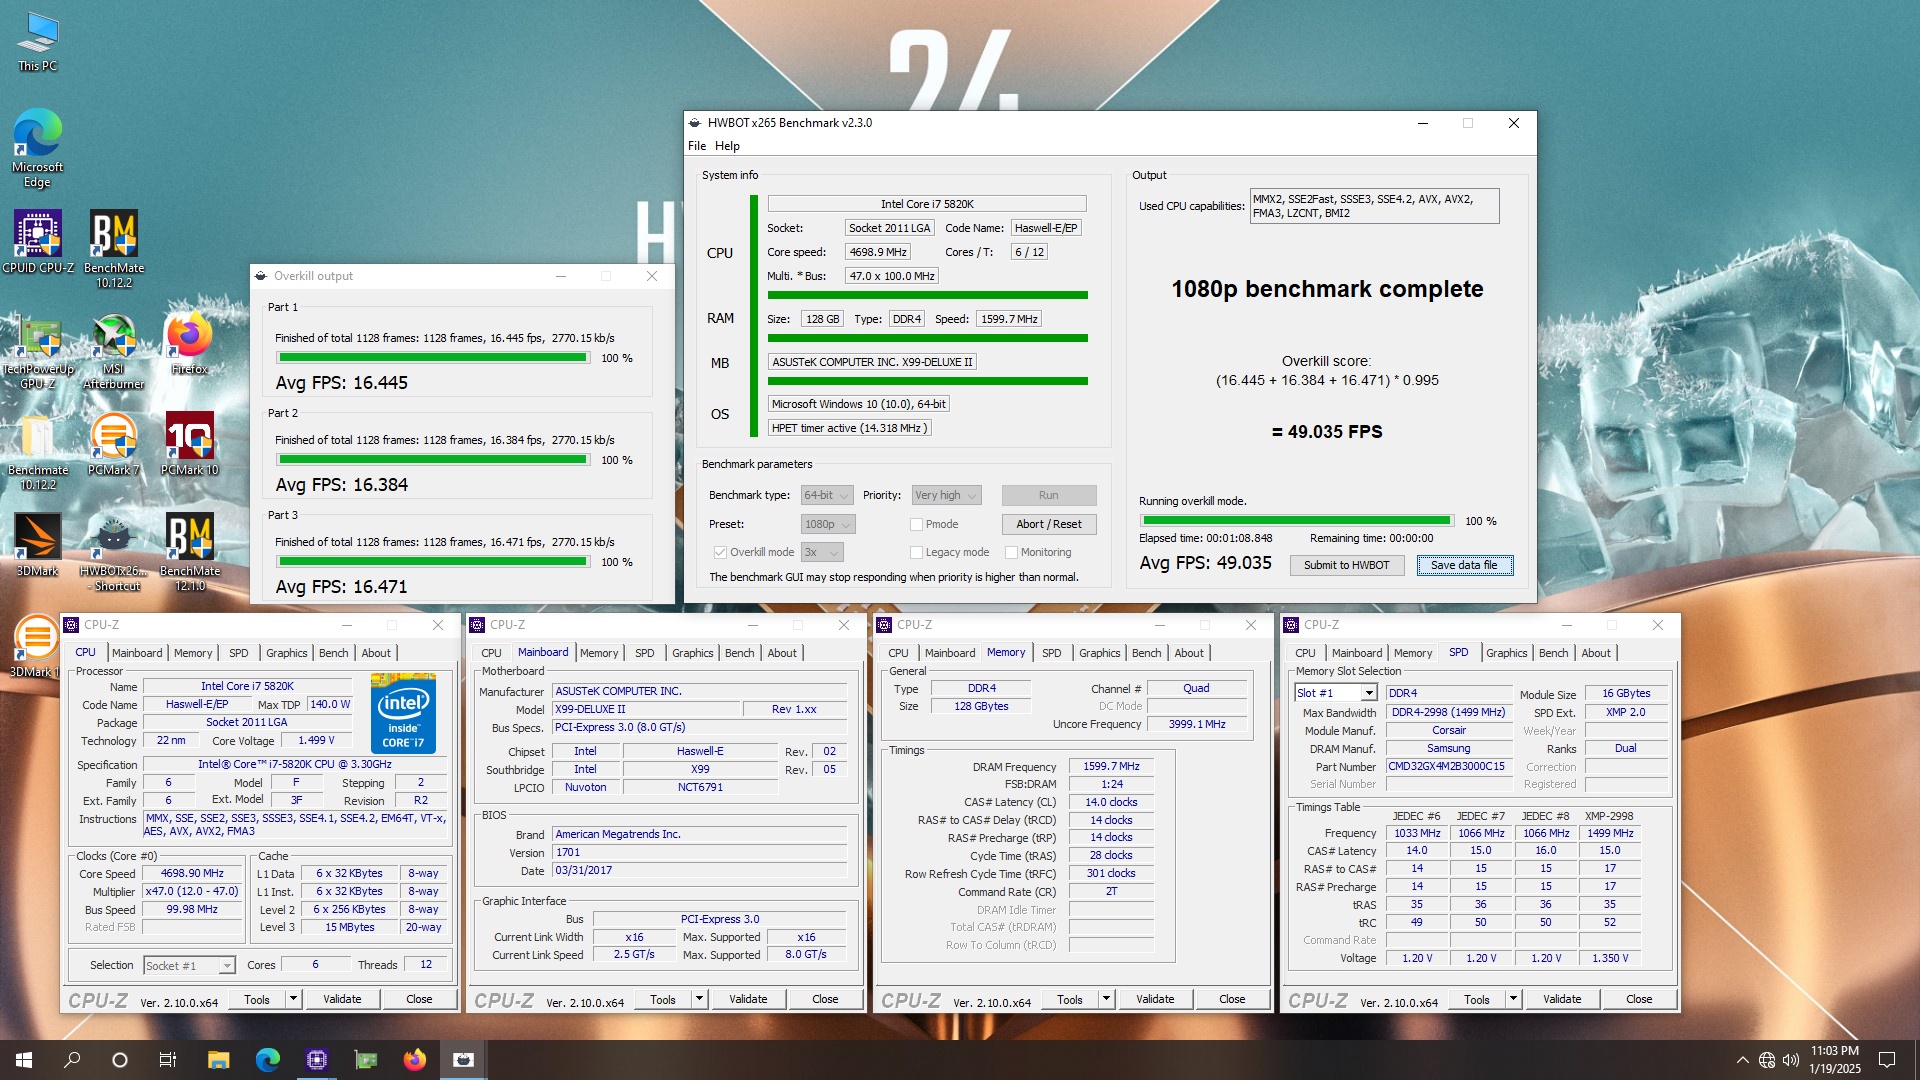This screenshot has width=1920, height=1080.
Task: Switch to SPD tab in Memory CPU-Z window
Action: coord(1051,653)
